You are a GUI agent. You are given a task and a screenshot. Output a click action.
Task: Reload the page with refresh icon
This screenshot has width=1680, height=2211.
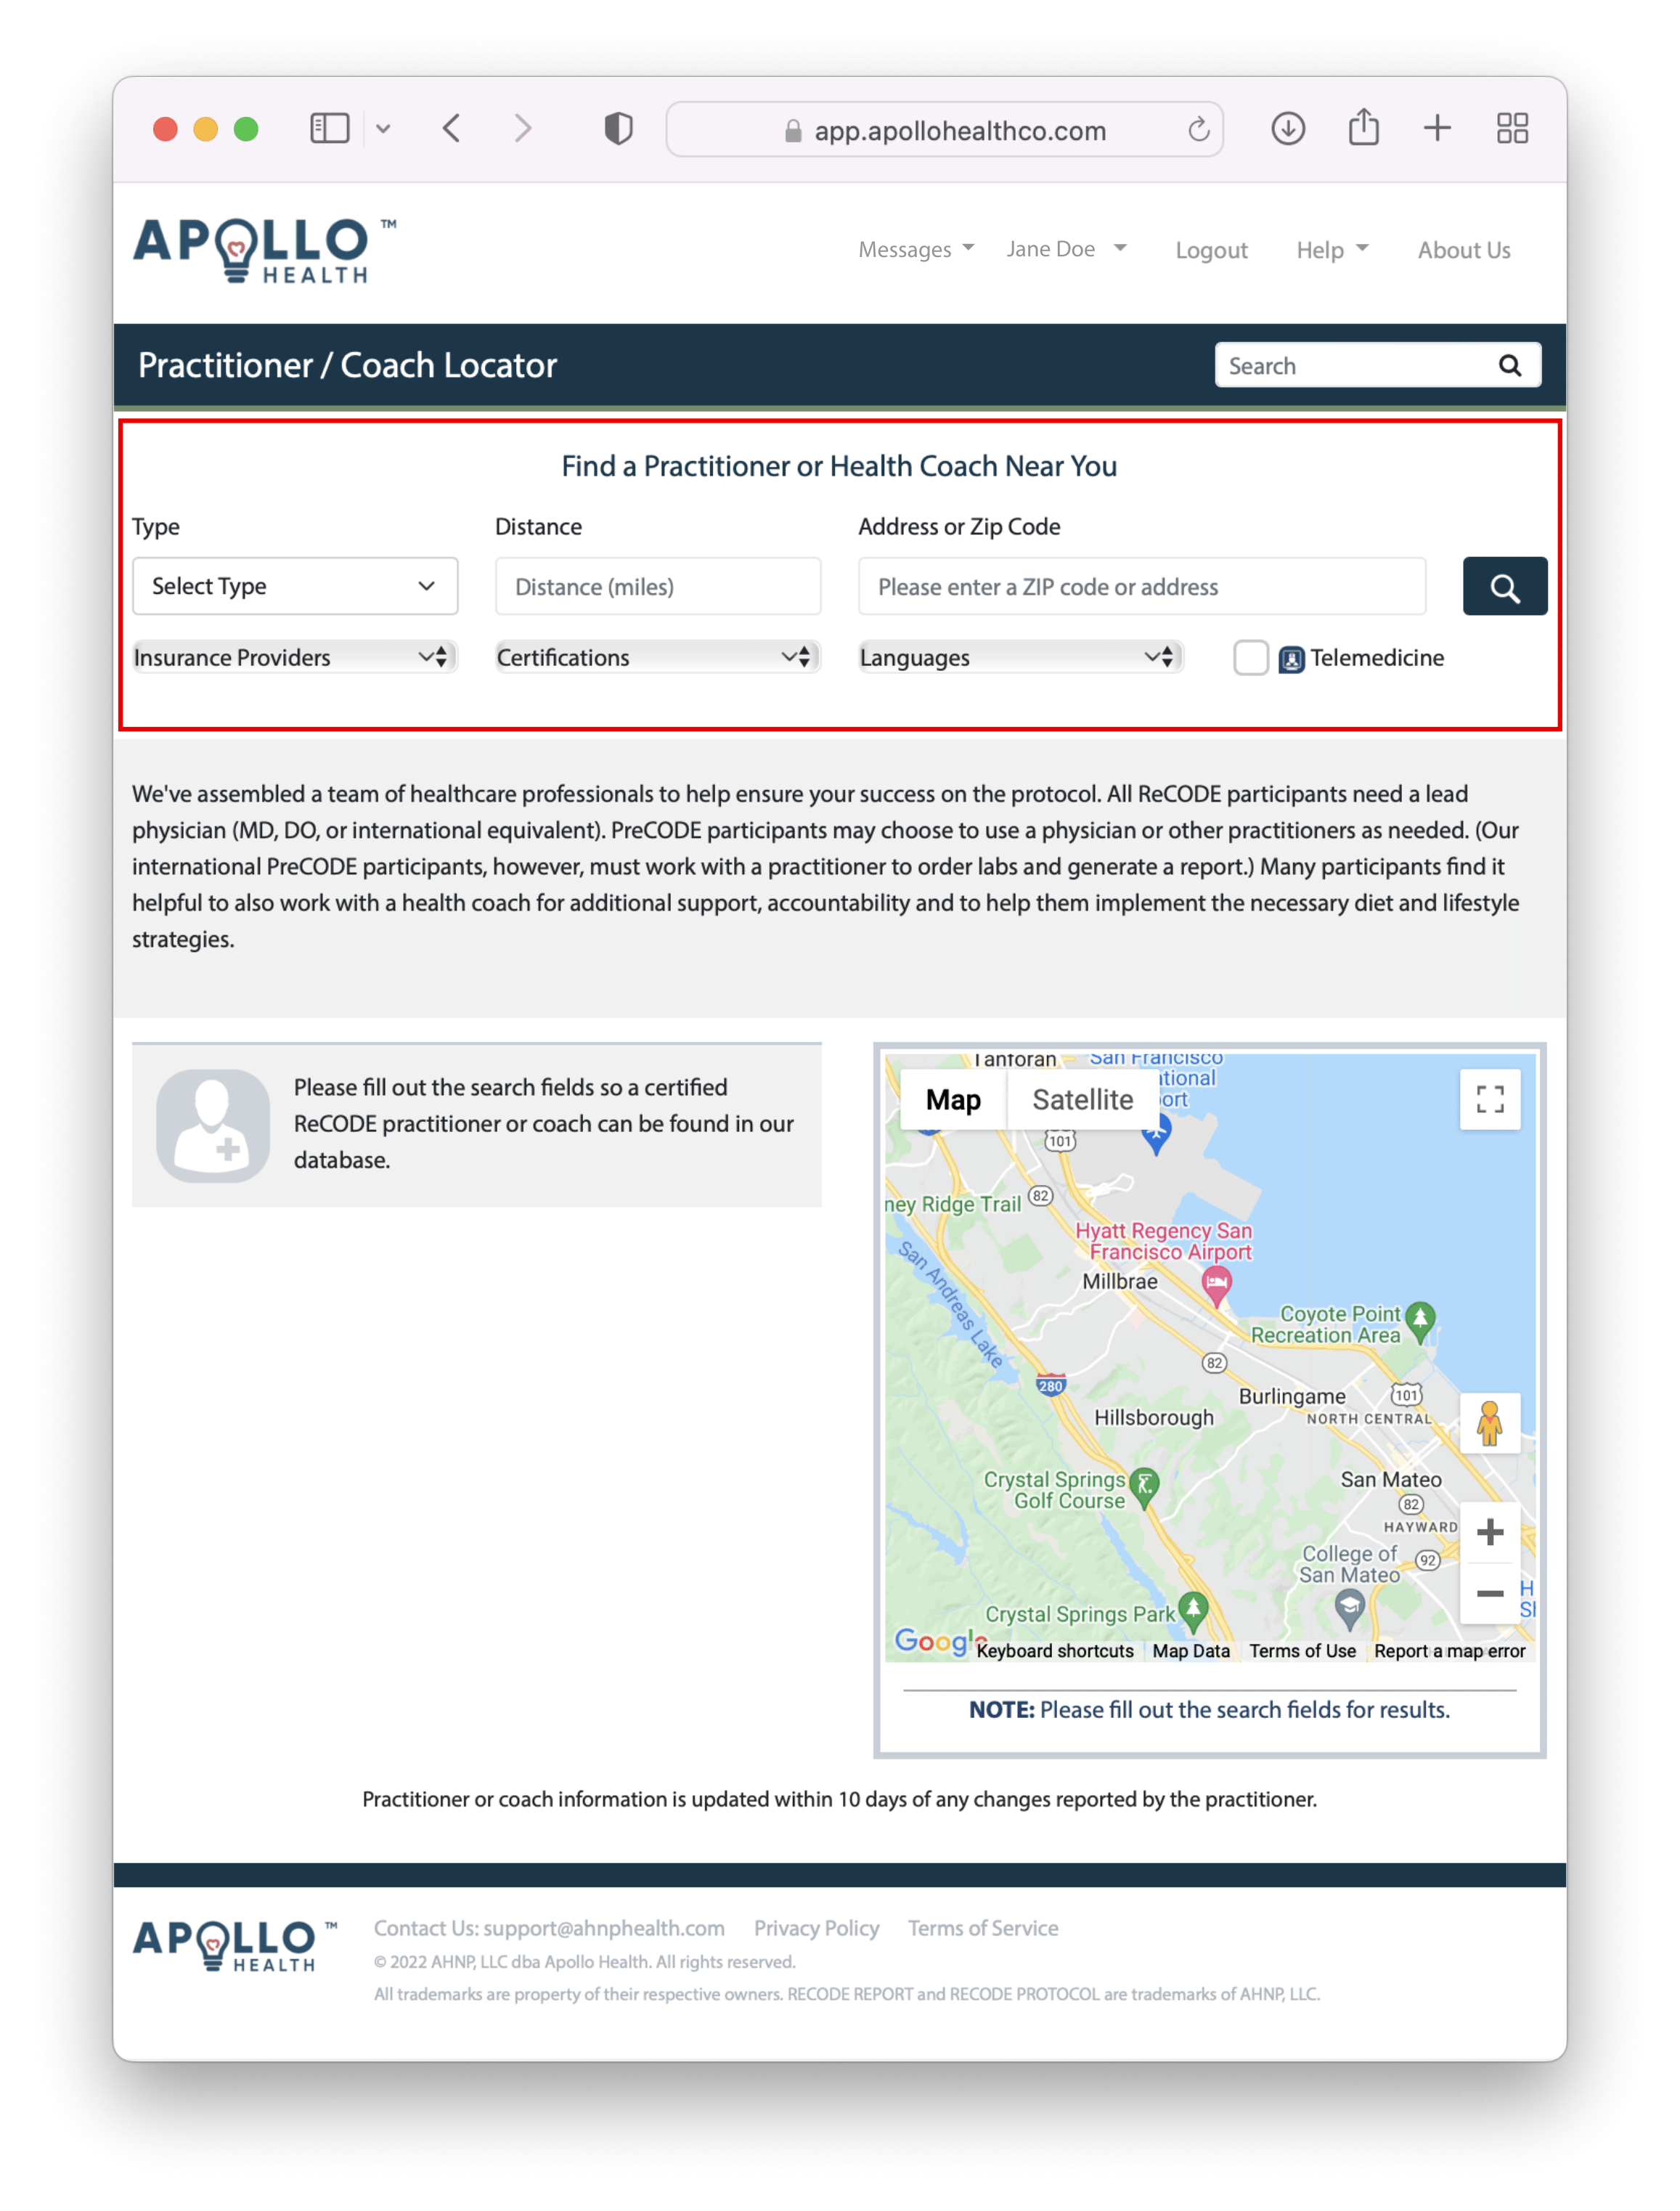[x=1198, y=130]
